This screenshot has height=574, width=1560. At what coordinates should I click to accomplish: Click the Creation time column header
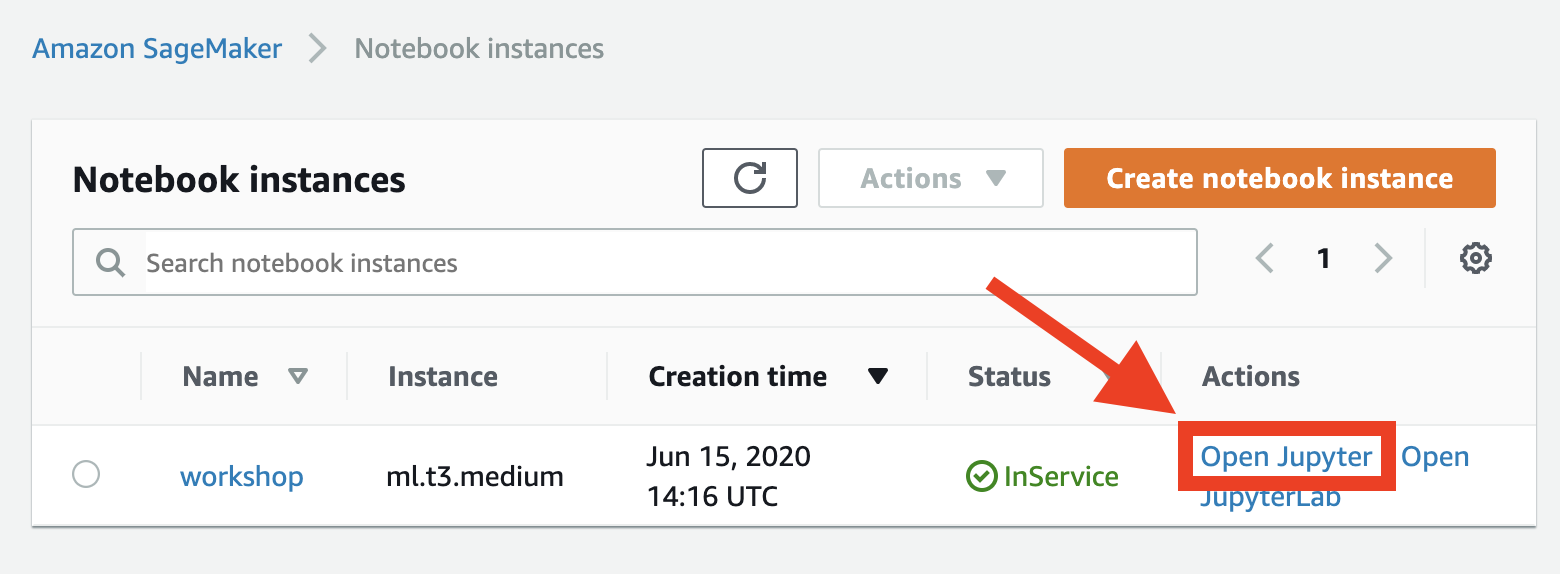(737, 377)
